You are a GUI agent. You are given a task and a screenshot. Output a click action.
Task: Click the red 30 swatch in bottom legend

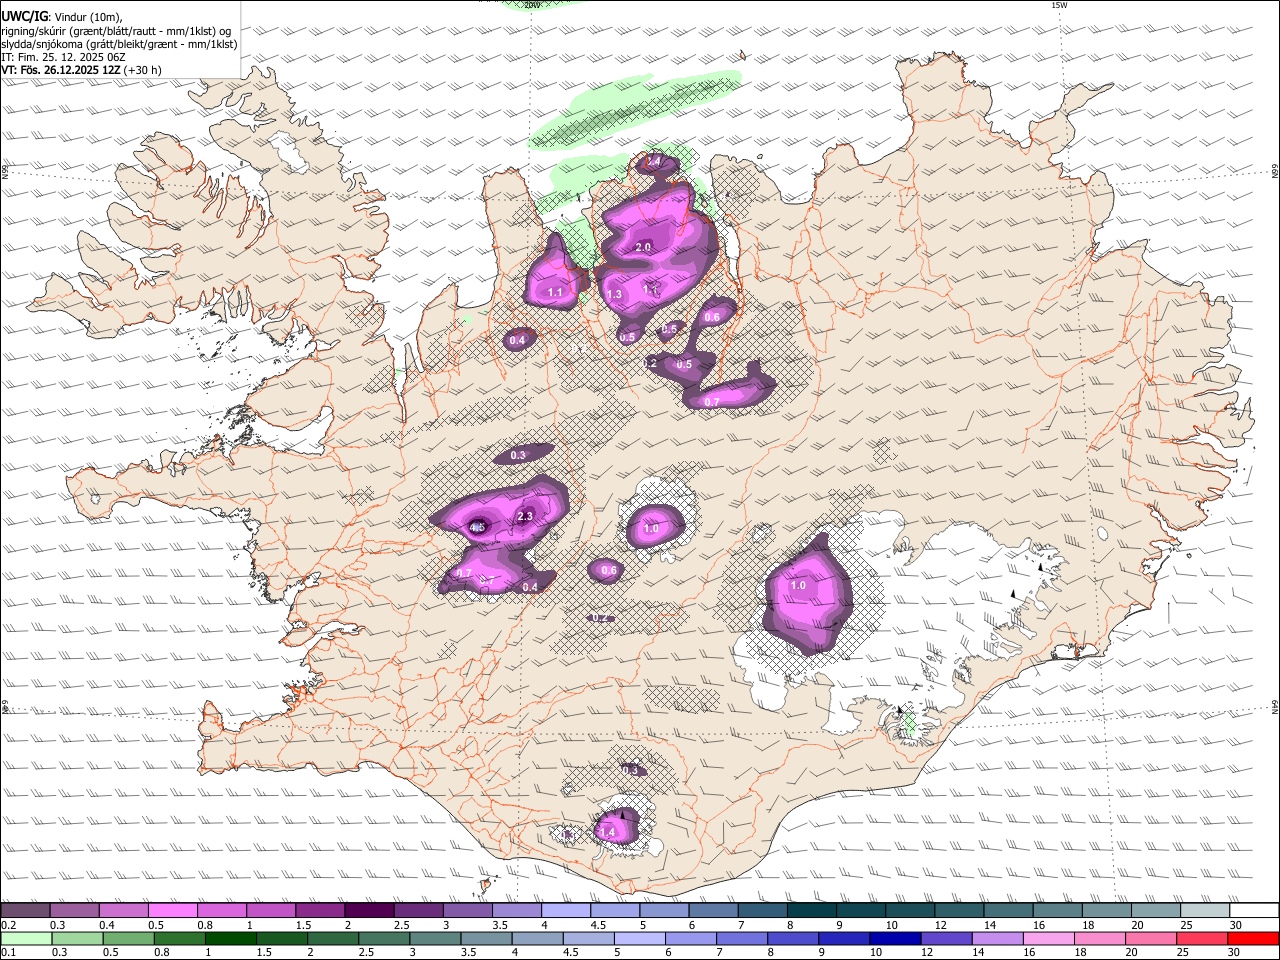click(1253, 938)
